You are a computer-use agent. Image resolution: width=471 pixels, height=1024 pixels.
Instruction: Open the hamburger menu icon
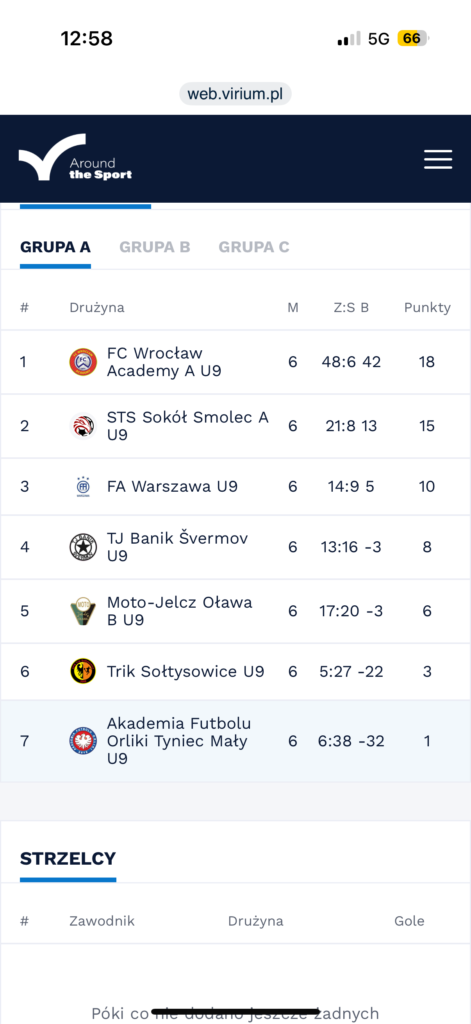pos(438,159)
